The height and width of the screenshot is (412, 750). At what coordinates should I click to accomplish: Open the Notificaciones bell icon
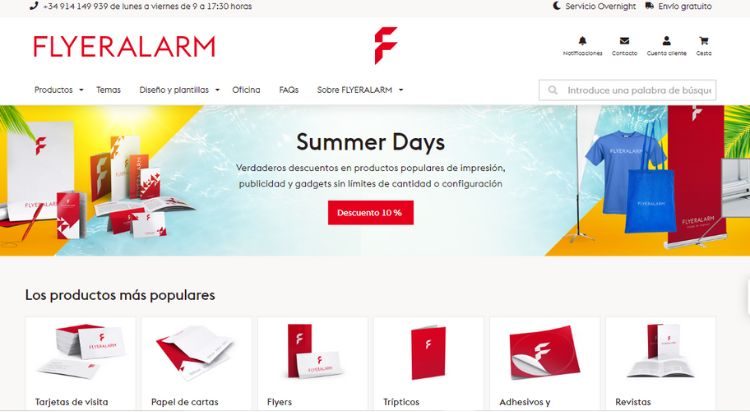(x=582, y=41)
